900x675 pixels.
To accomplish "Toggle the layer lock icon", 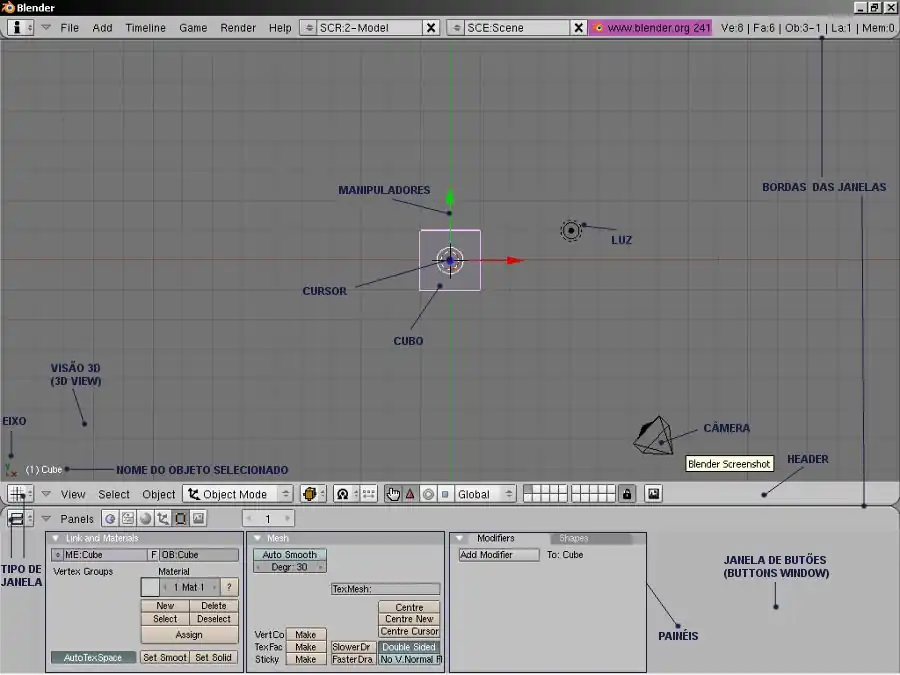I will (x=627, y=494).
